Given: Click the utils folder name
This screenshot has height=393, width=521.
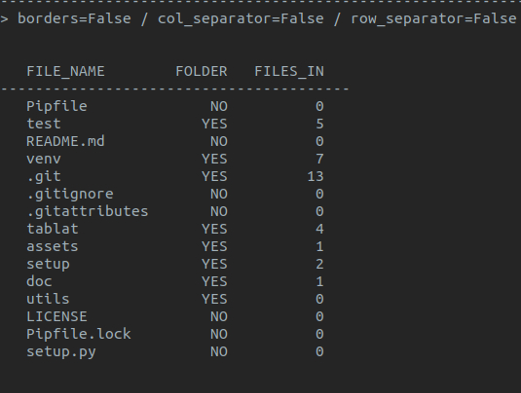Looking at the screenshot, I should [48, 299].
